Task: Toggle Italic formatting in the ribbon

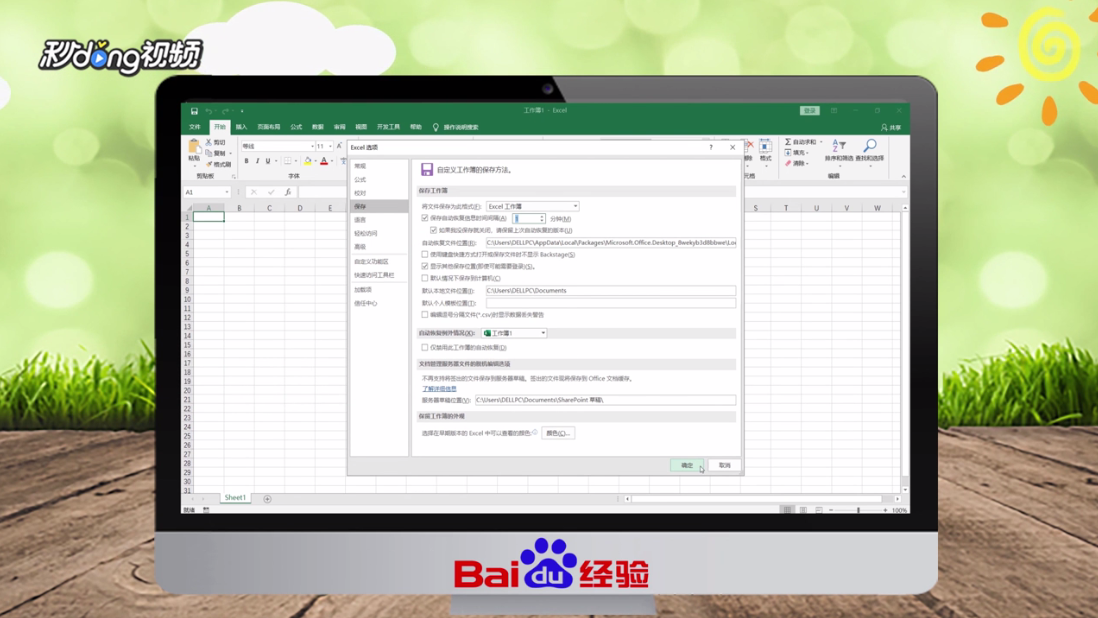Action: [x=257, y=161]
